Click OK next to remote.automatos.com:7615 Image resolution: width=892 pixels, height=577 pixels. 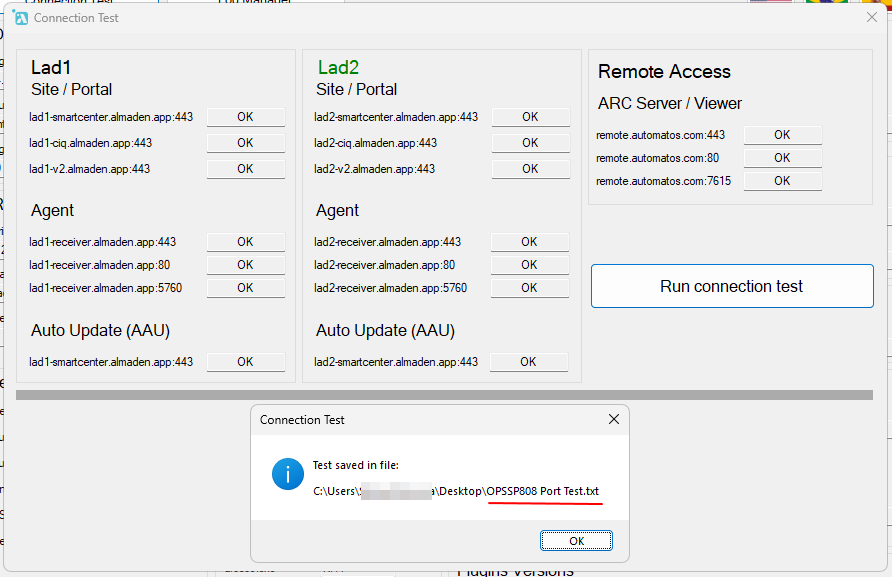[x=783, y=180]
